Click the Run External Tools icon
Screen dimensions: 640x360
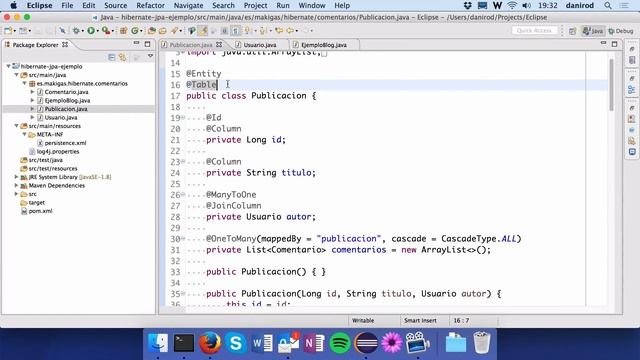[106, 31]
